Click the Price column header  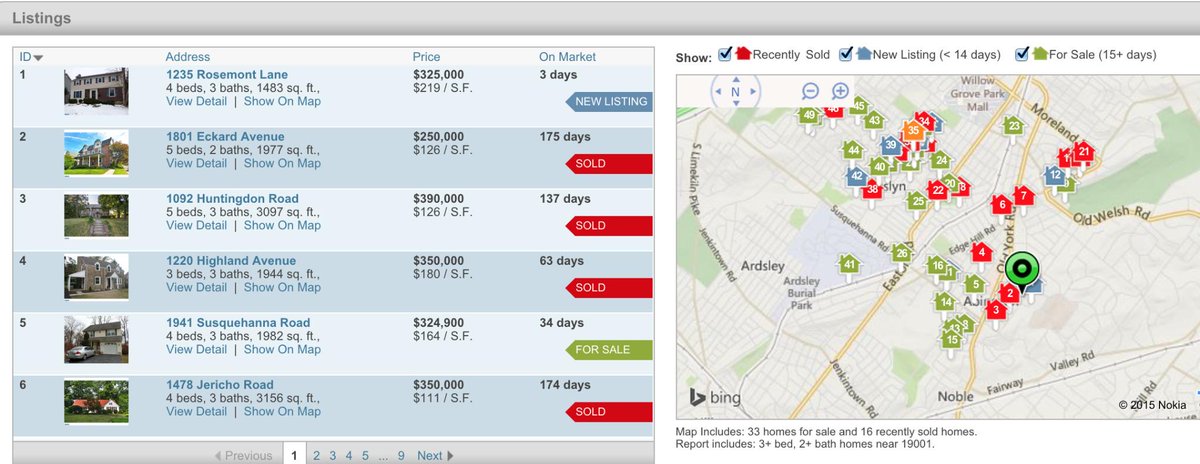pyautogui.click(x=426, y=57)
